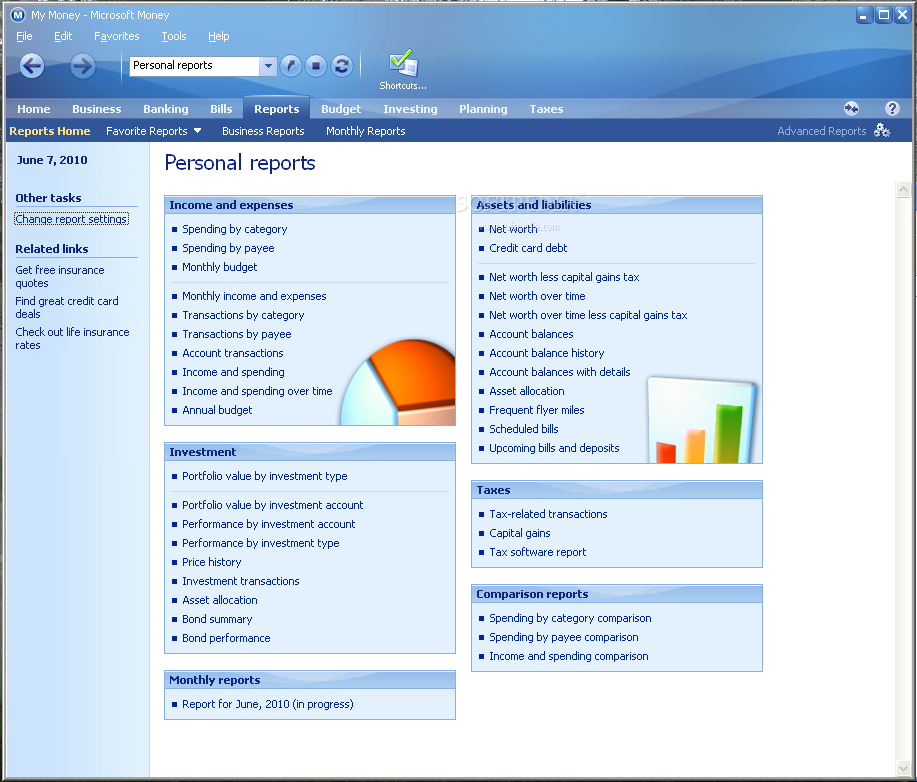Open the Annual budget report
The height and width of the screenshot is (782, 917).
[217, 410]
